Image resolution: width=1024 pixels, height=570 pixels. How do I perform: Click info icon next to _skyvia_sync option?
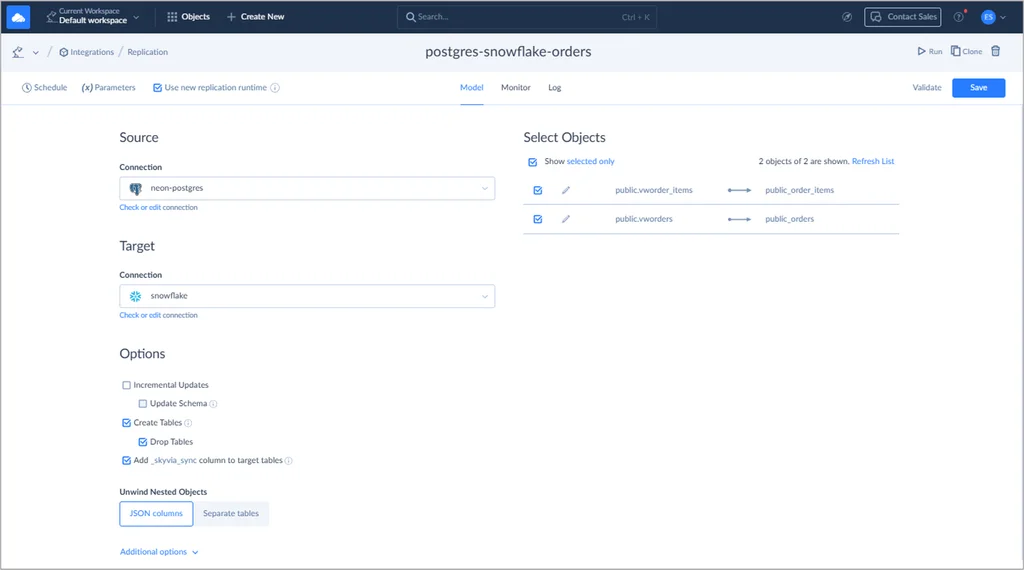pyautogui.click(x=289, y=461)
